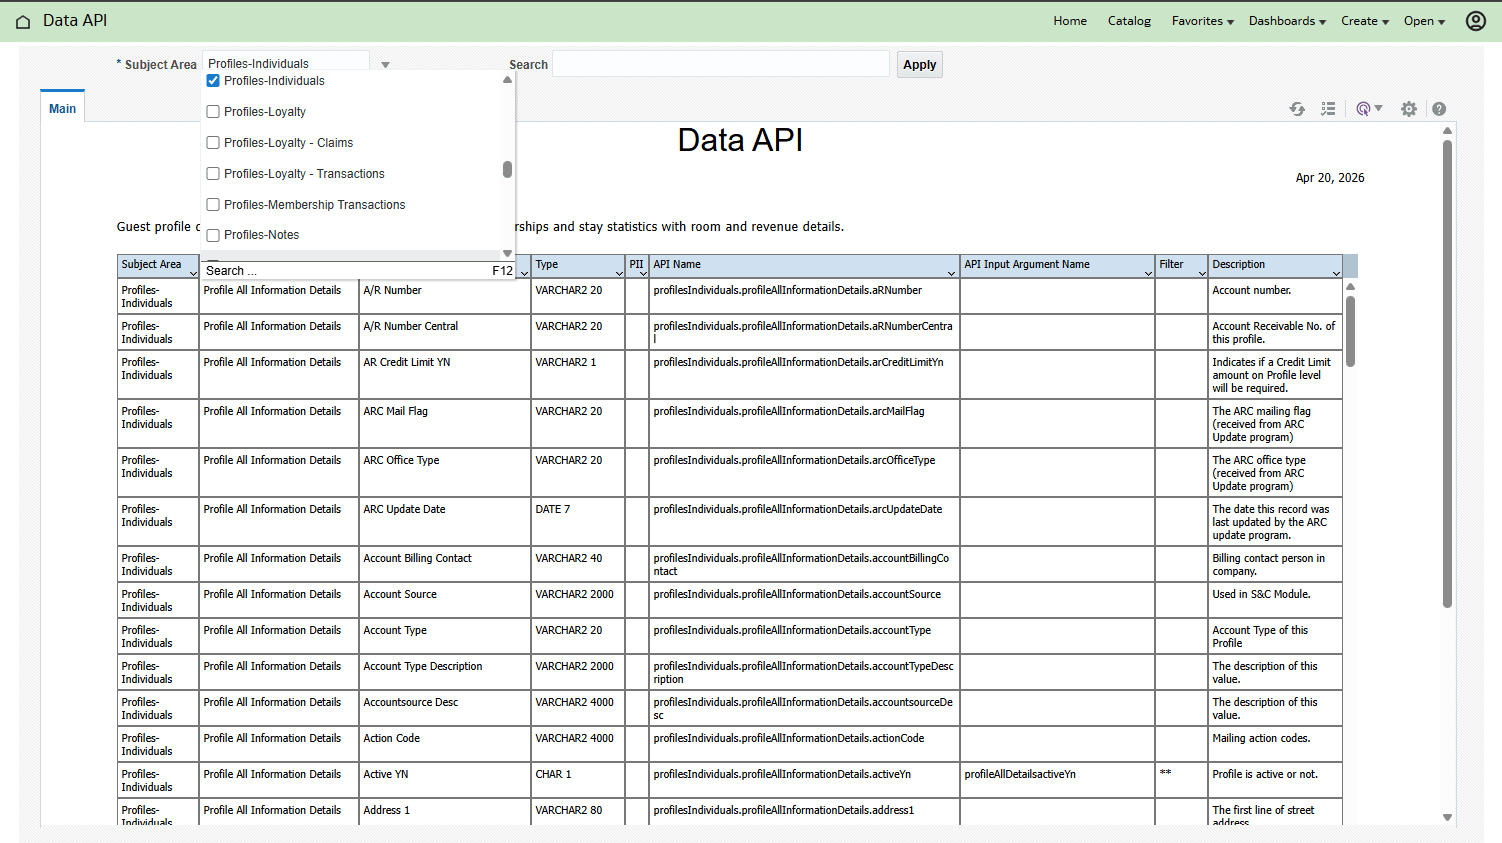This screenshot has height=843, width=1502.
Task: Open the purple interaction cursor icon menu
Action: [1368, 109]
